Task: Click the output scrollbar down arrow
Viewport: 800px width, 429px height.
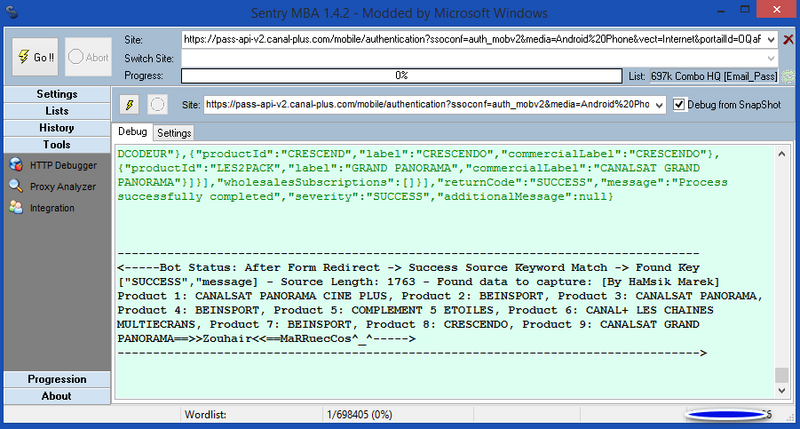Action: [x=782, y=390]
